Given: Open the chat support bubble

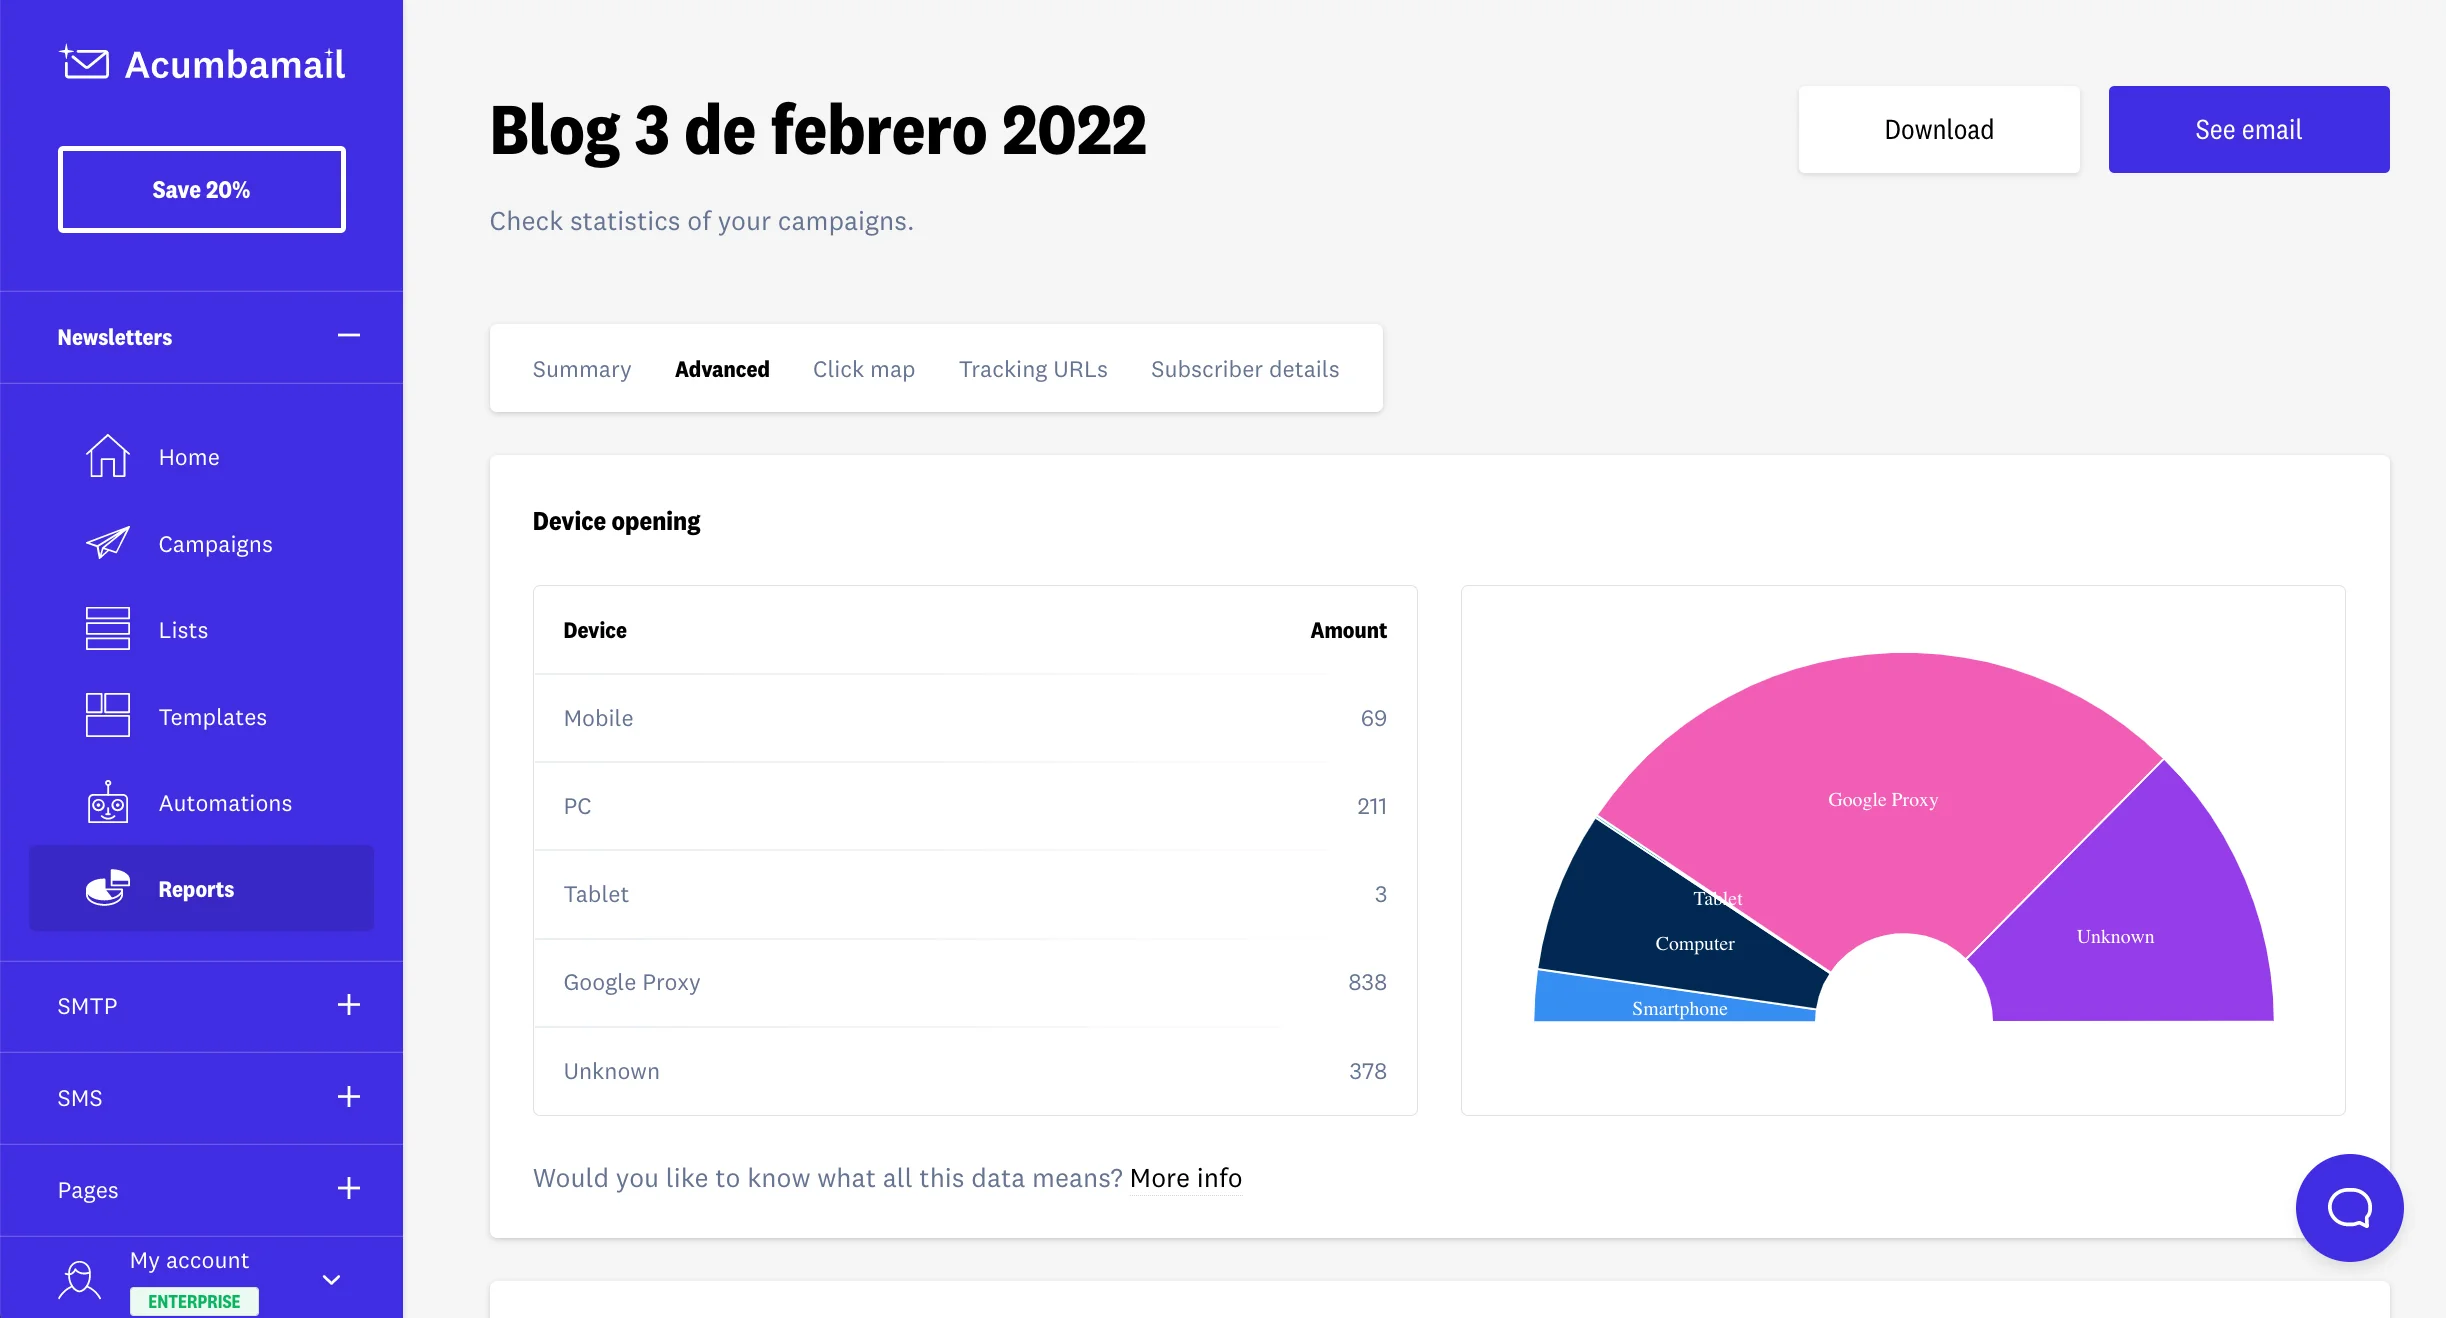Looking at the screenshot, I should (2349, 1207).
